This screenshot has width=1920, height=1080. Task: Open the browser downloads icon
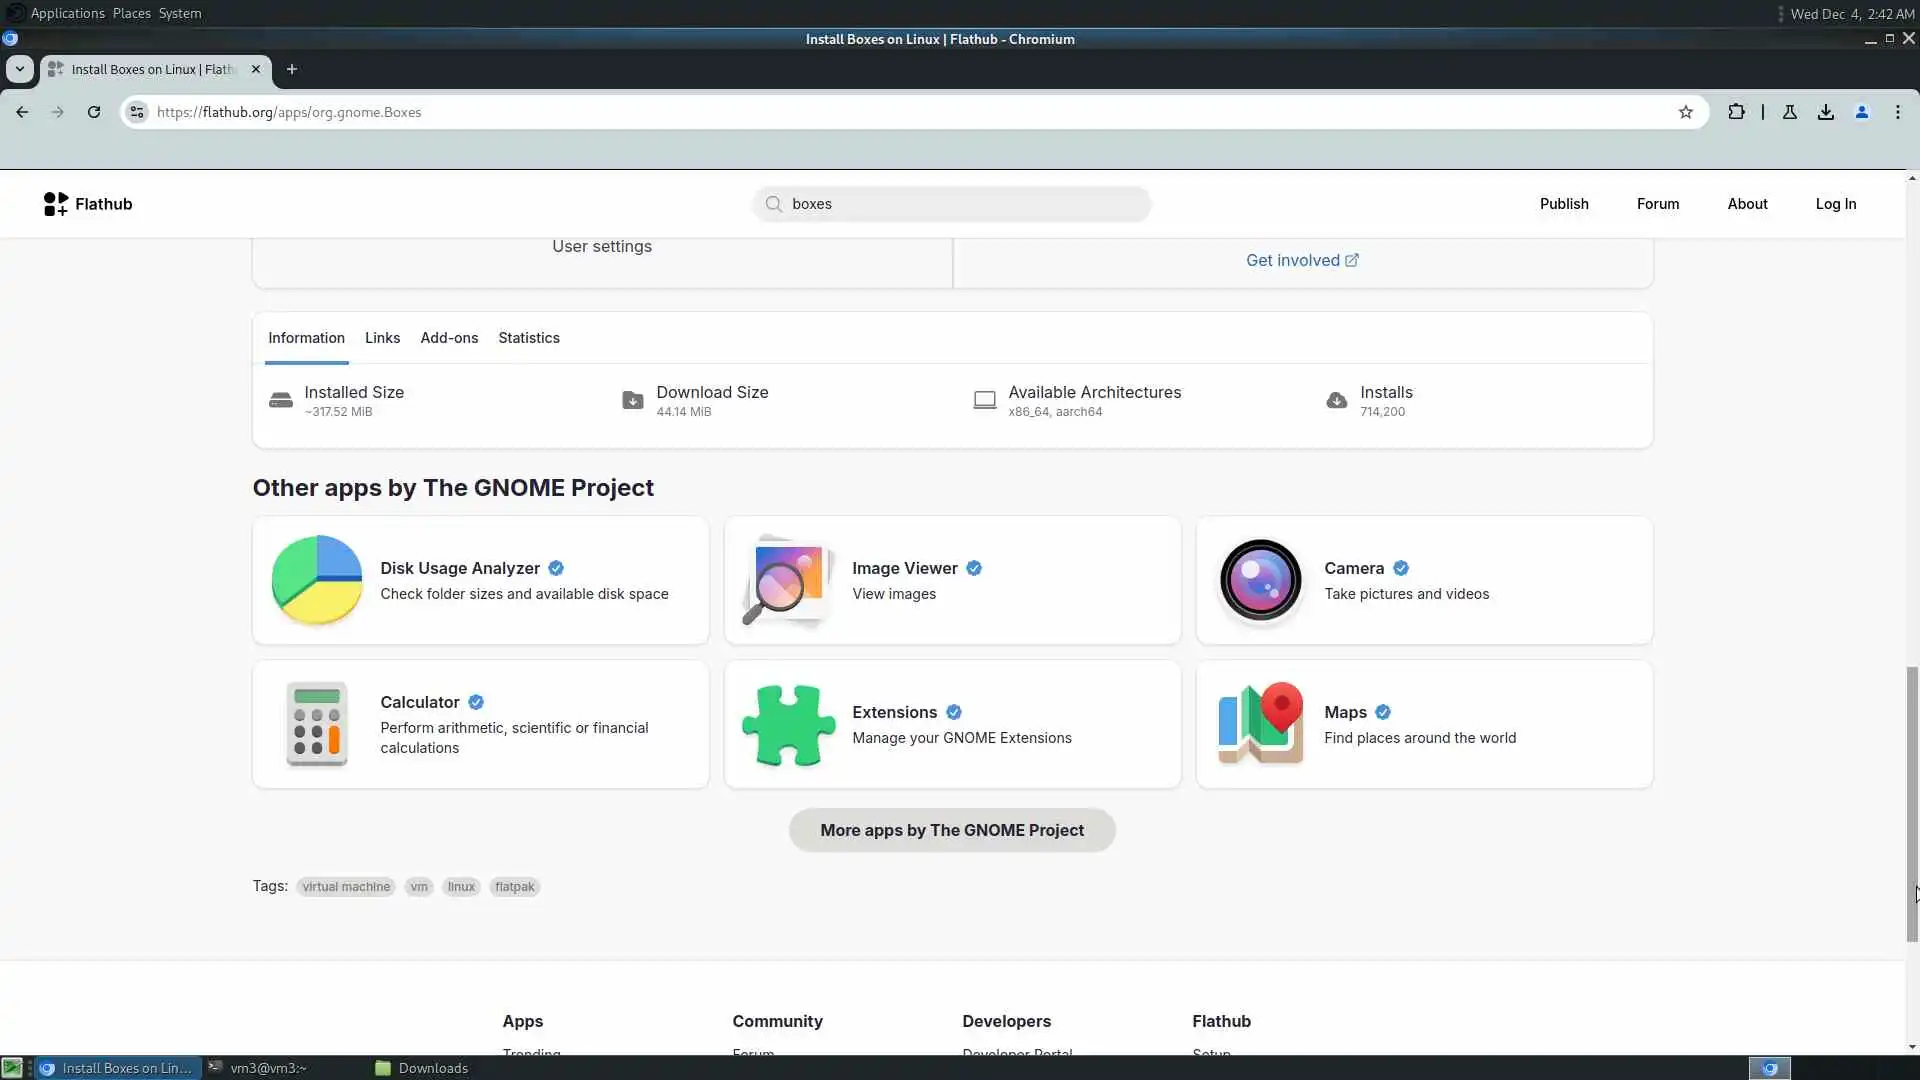click(1826, 112)
